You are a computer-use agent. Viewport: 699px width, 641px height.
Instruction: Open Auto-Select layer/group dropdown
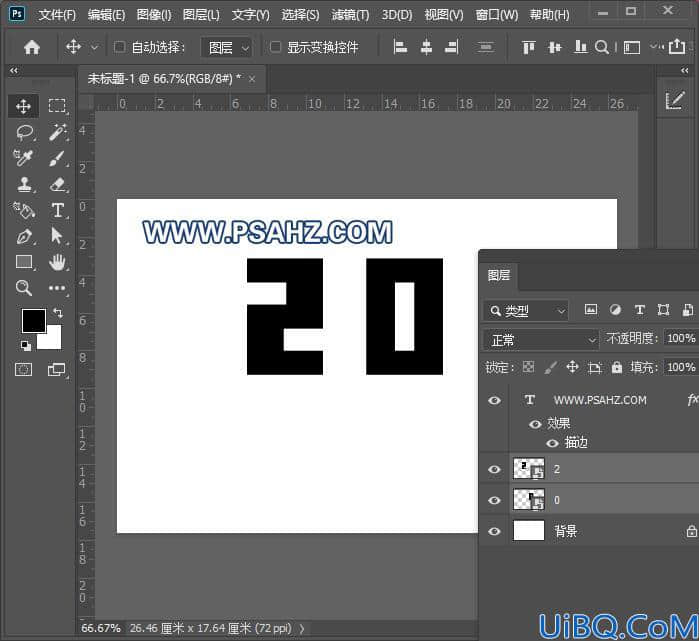(x=226, y=47)
